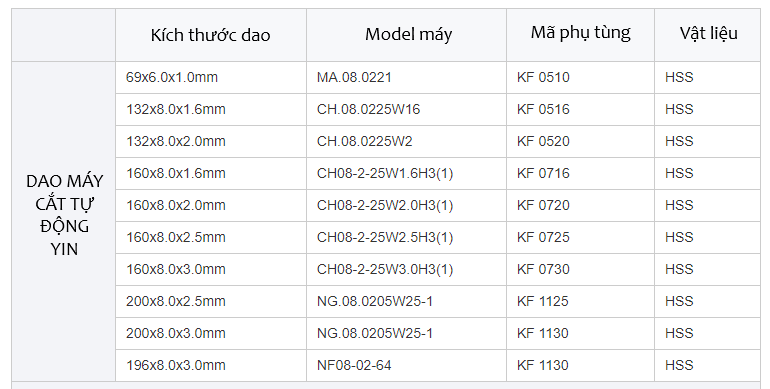Select model CH.08.0225W16
This screenshot has width=770, height=389.
407,110
